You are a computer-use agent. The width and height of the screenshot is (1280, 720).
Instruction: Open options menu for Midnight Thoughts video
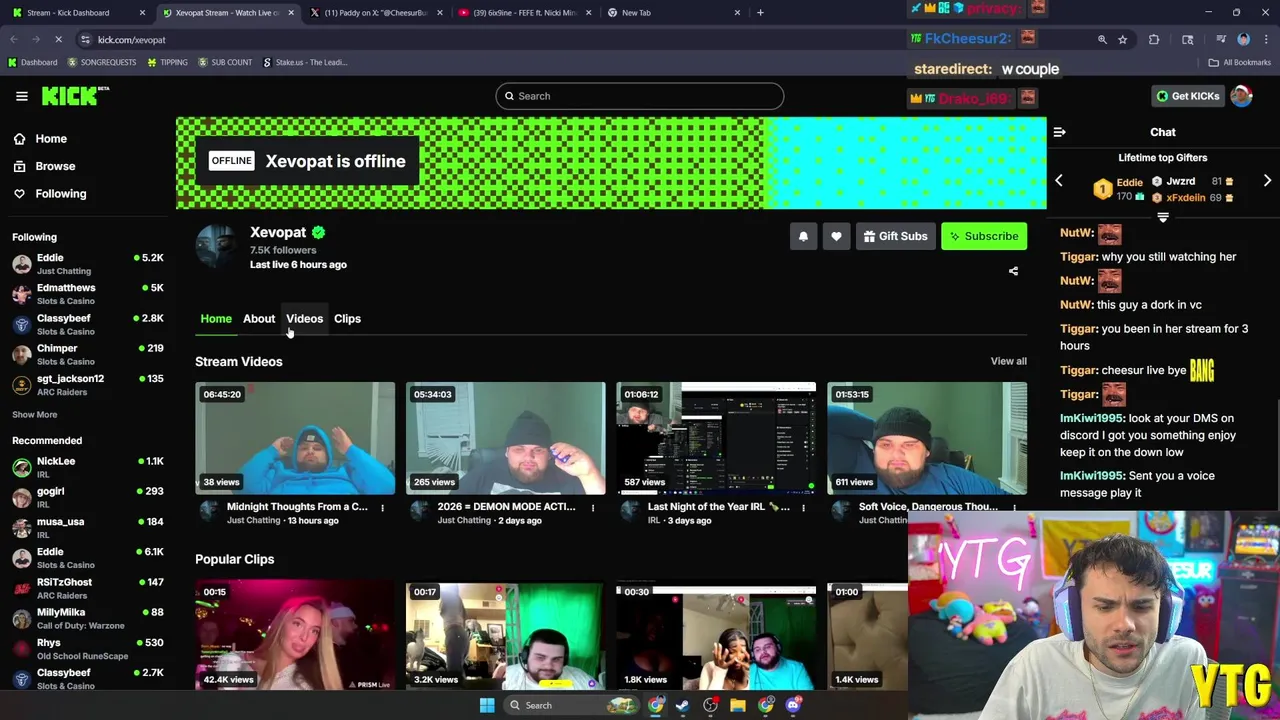point(382,508)
